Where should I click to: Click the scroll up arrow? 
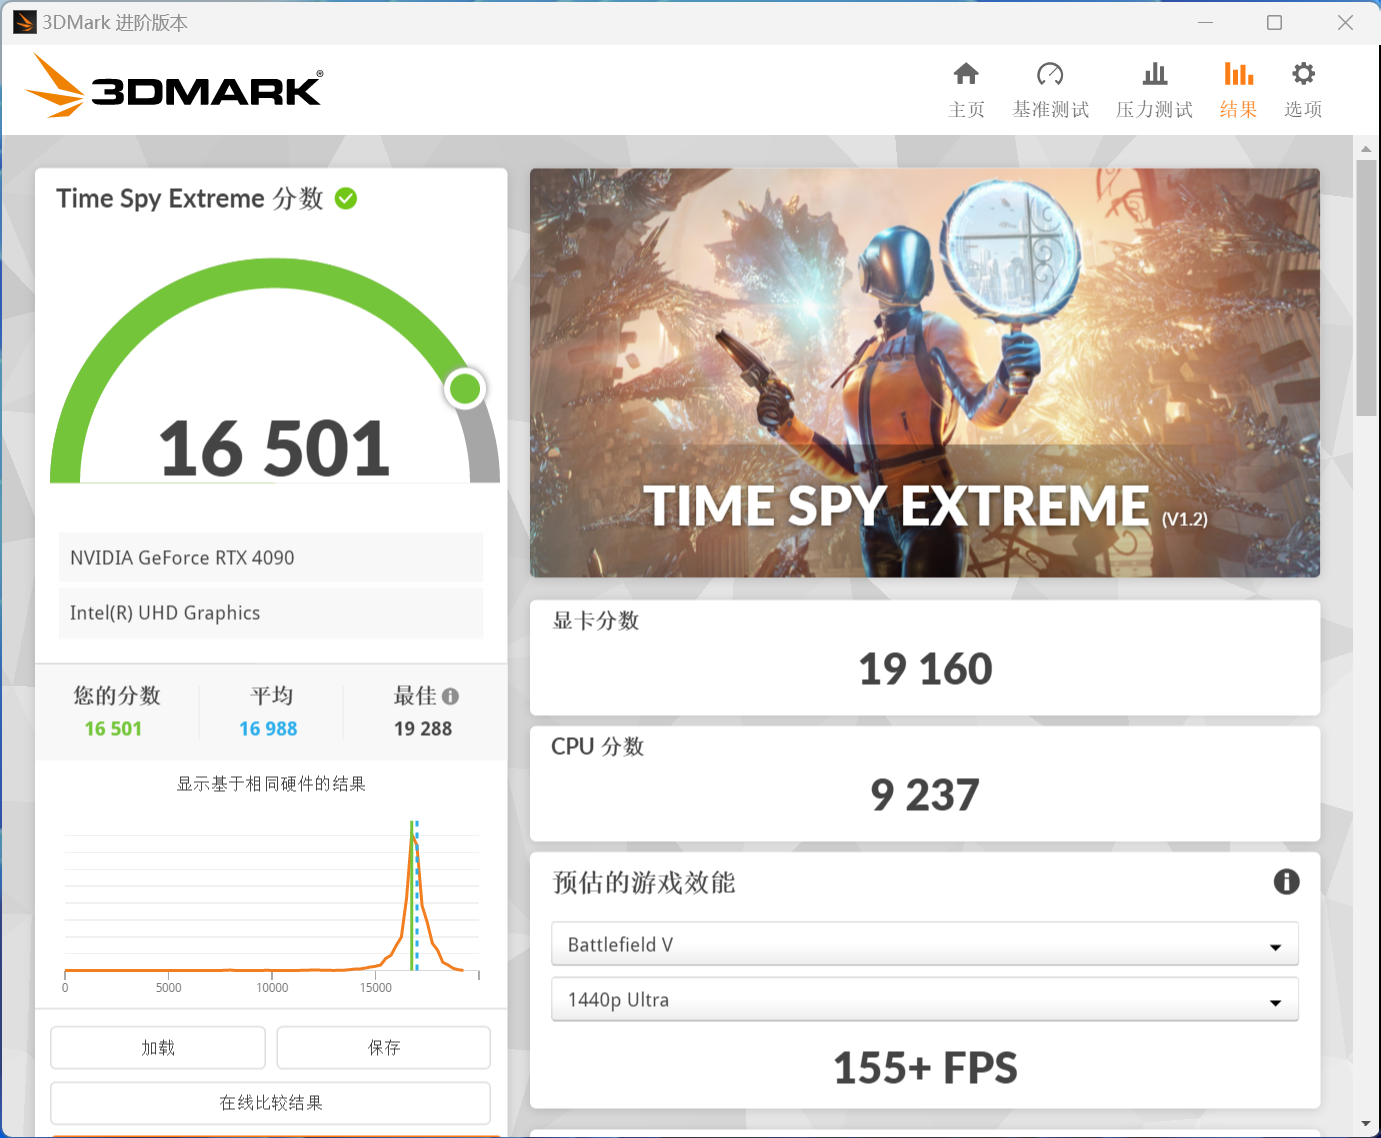coord(1366,149)
